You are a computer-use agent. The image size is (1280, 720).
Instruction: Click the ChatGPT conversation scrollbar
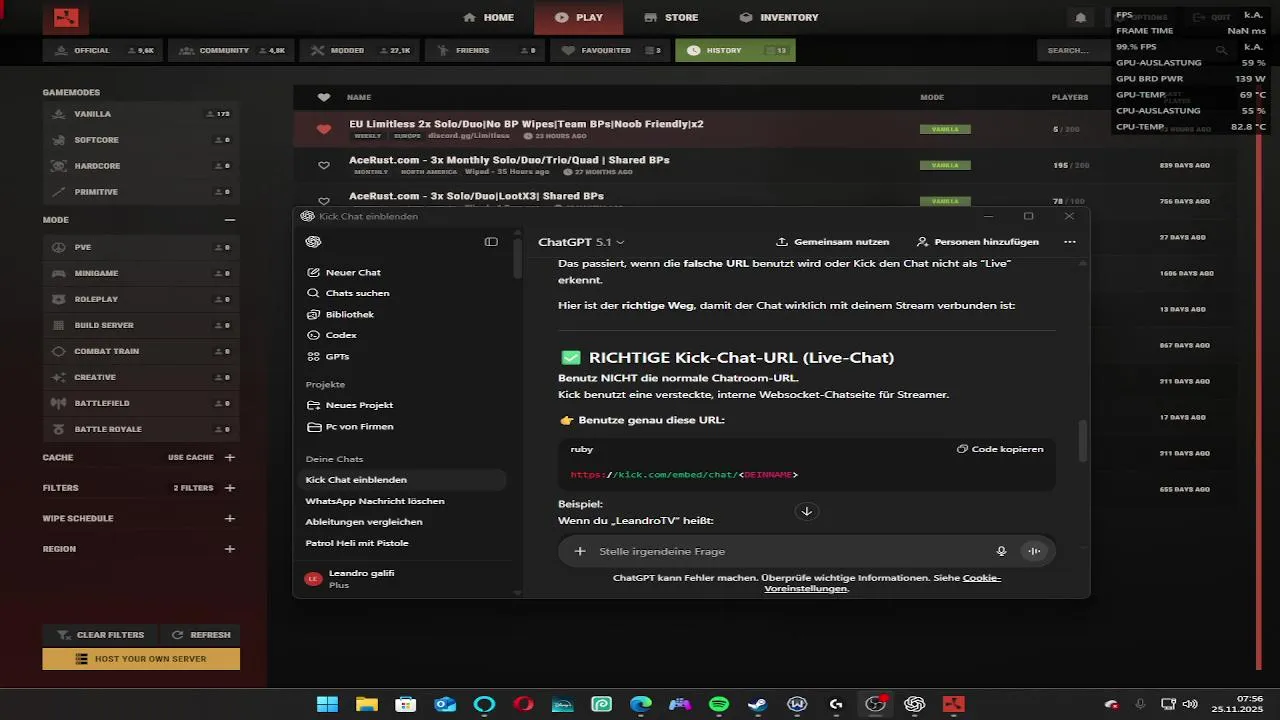pyautogui.click(x=1083, y=440)
